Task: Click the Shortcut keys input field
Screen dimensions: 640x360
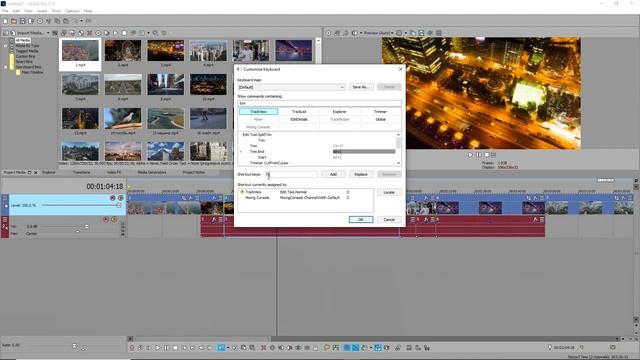Action: (291, 174)
